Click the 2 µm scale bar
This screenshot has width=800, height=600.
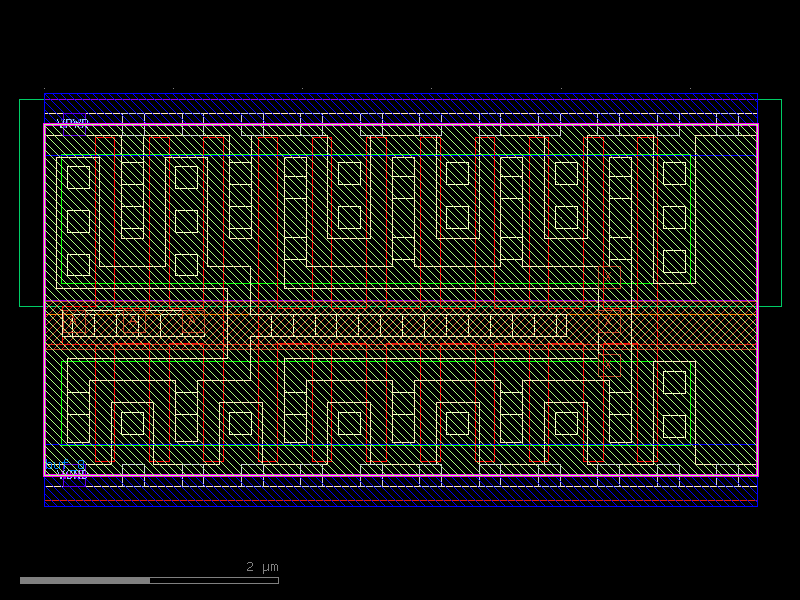coord(150,577)
